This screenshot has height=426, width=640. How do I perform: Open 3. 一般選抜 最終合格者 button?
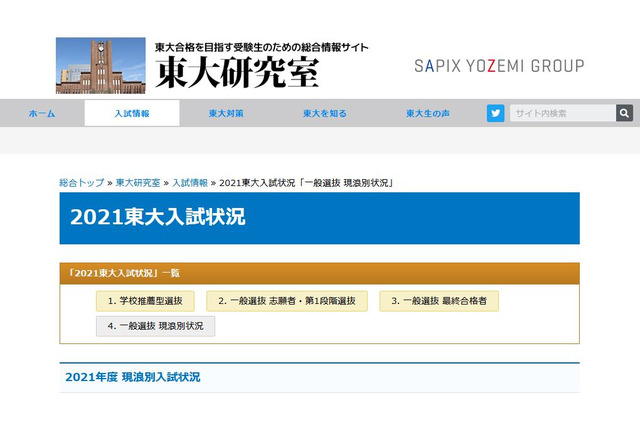(x=439, y=301)
